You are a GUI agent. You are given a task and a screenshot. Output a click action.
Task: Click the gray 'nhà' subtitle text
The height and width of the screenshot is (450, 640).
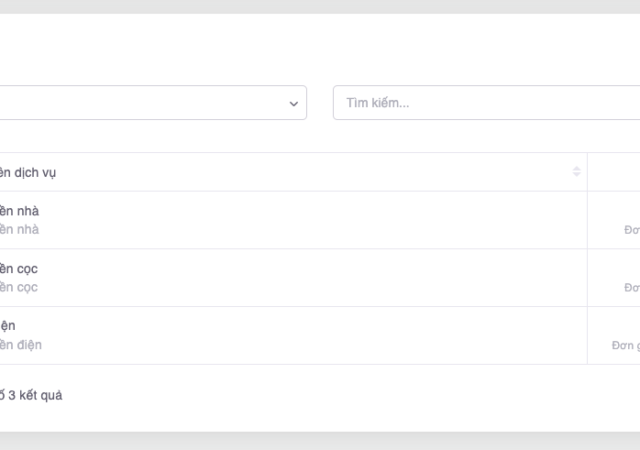pyautogui.click(x=20, y=230)
